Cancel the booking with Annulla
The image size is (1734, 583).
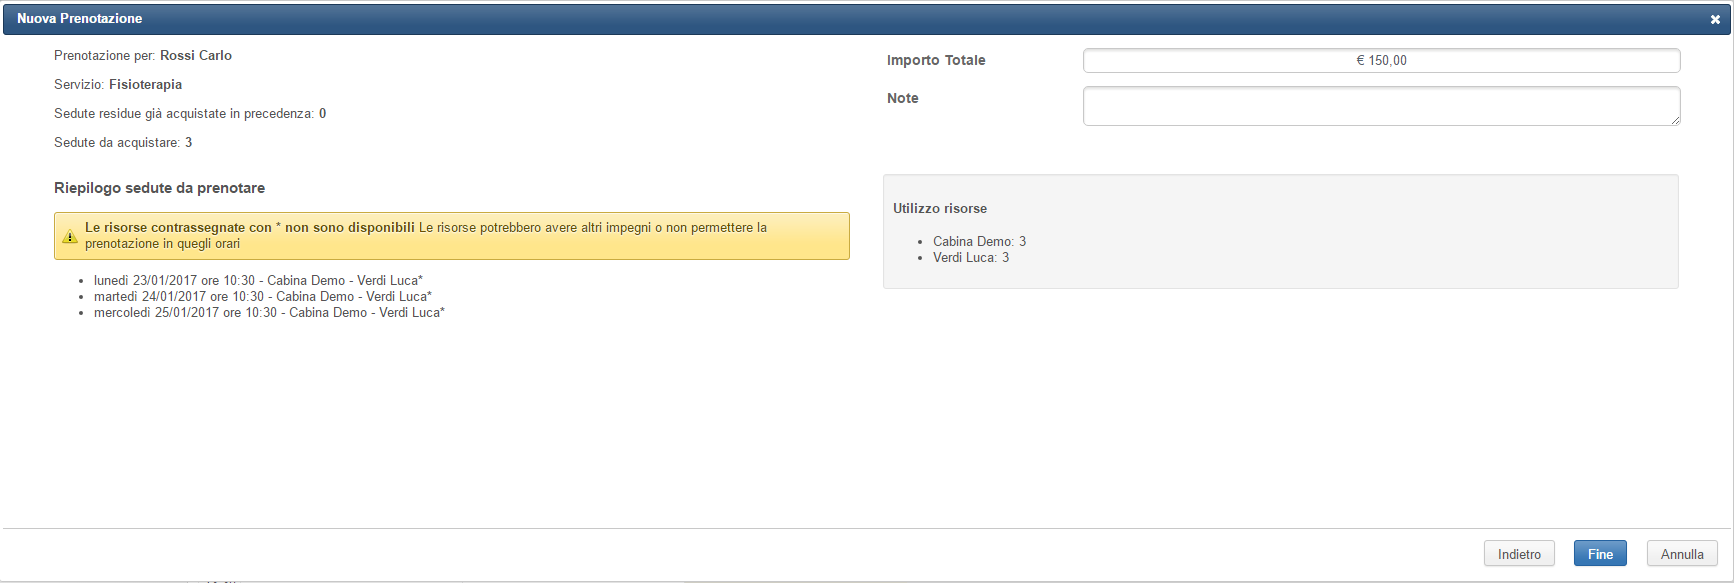click(1682, 554)
